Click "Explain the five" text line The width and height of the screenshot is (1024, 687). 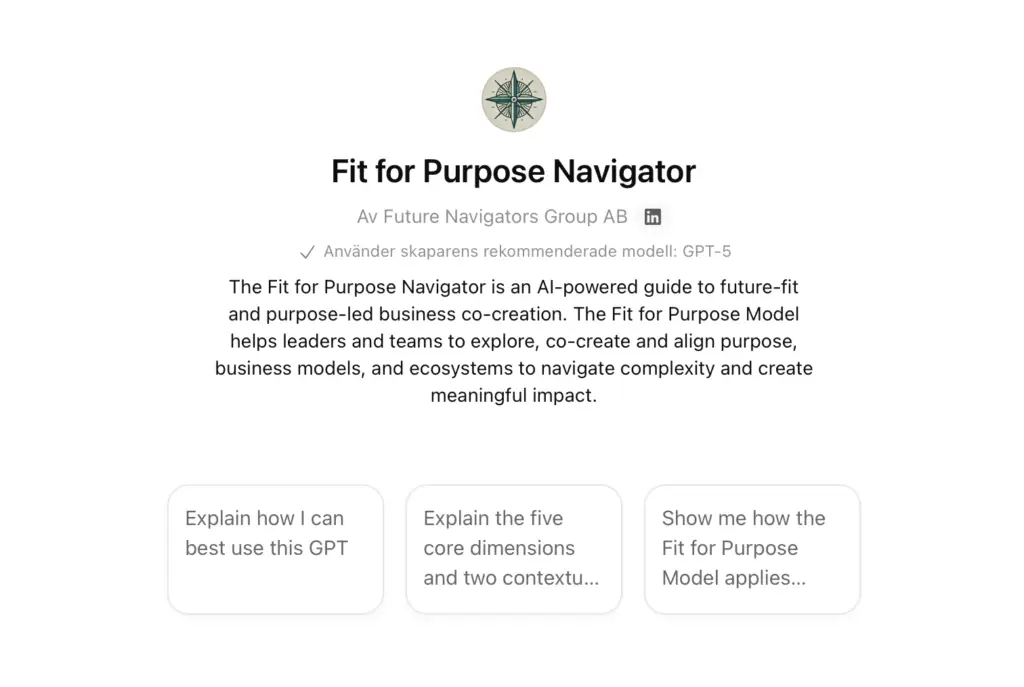493,518
